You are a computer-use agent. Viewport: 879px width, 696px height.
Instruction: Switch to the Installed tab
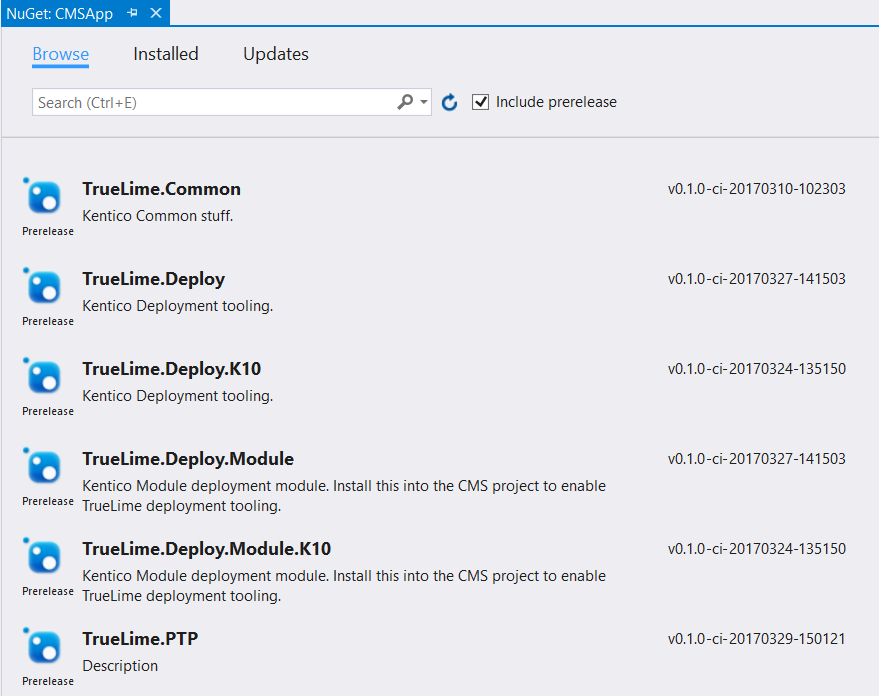coord(166,54)
